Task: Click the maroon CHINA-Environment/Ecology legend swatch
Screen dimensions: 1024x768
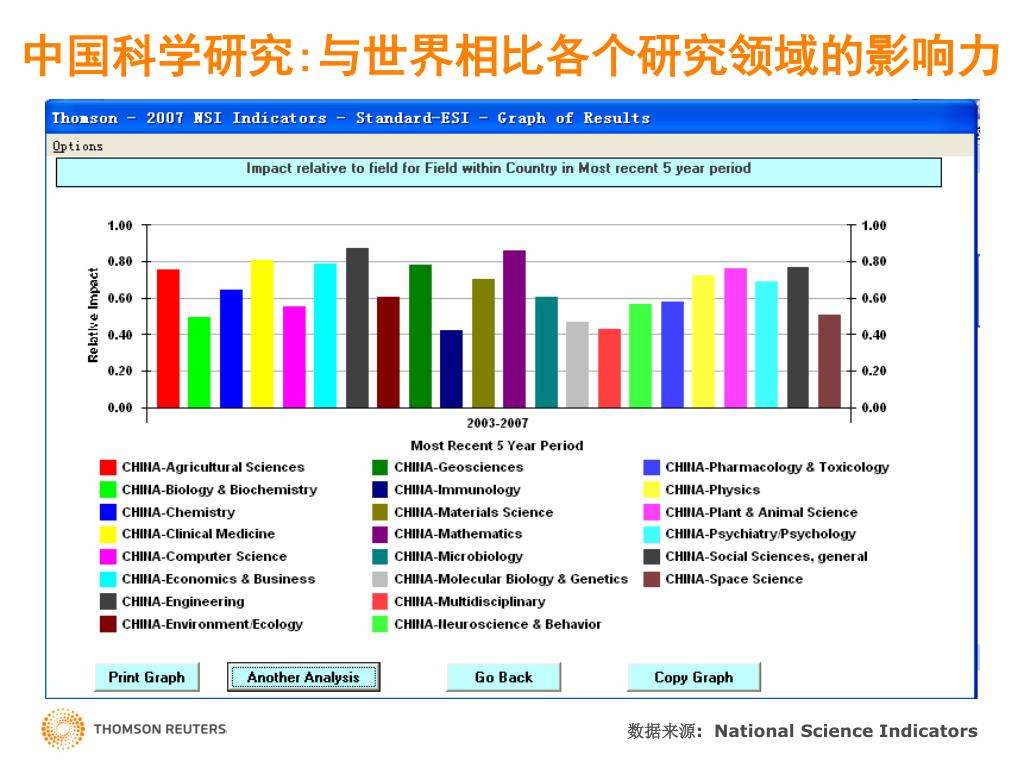Action: (108, 624)
